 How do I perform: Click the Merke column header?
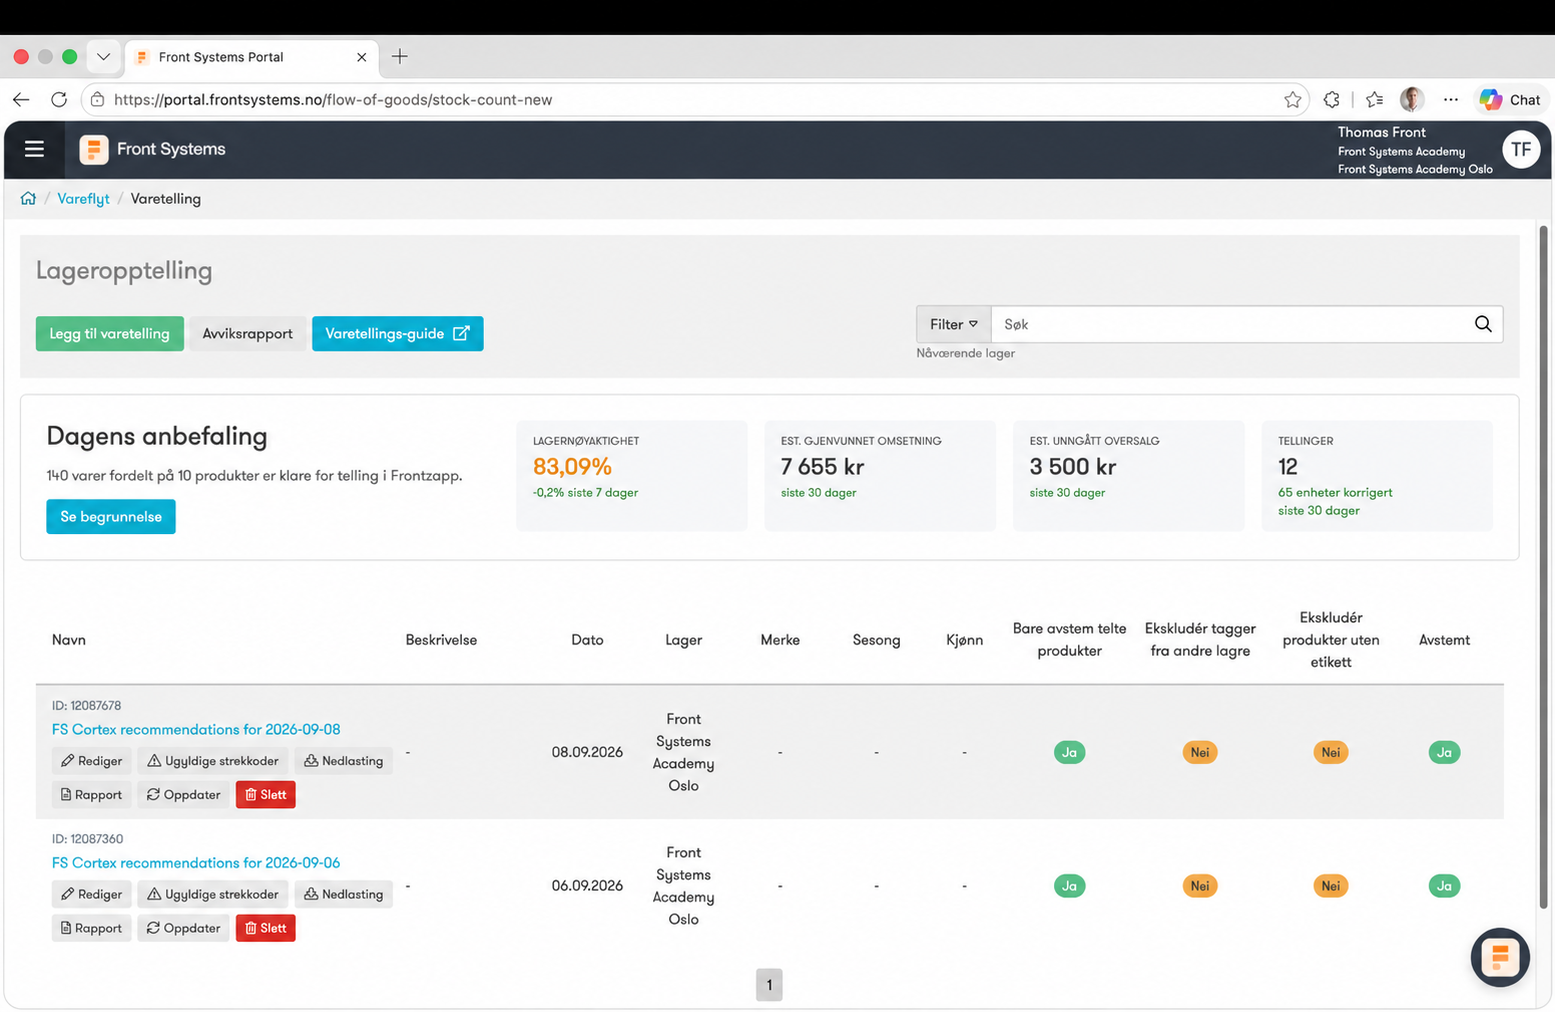pyautogui.click(x=780, y=640)
